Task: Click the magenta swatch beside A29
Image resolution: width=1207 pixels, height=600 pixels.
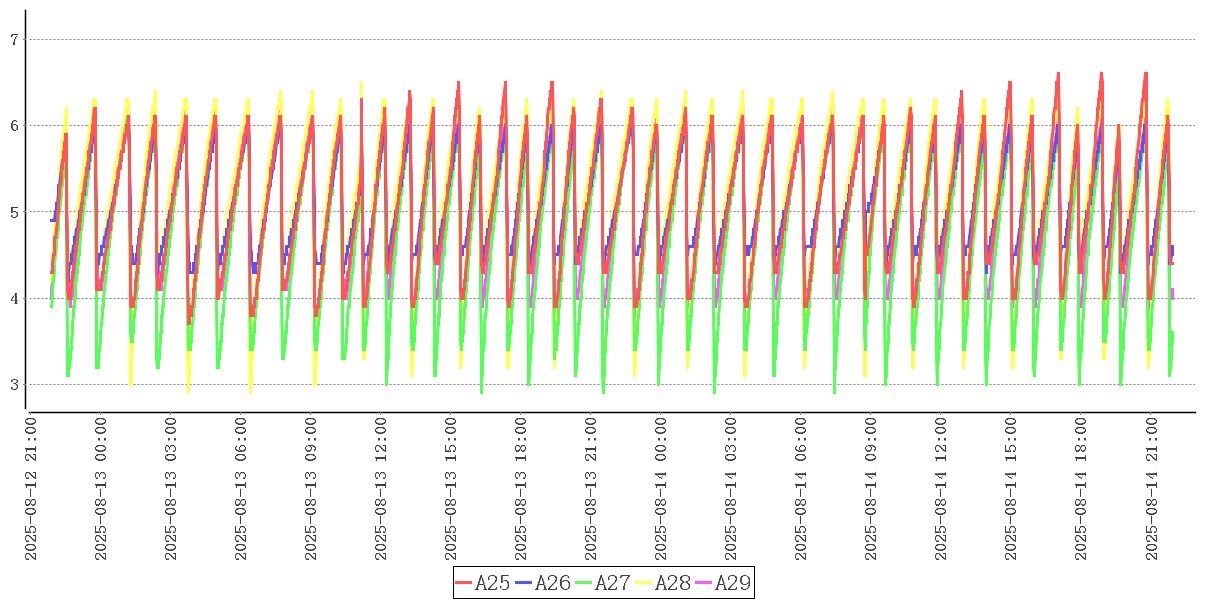Action: (703, 583)
